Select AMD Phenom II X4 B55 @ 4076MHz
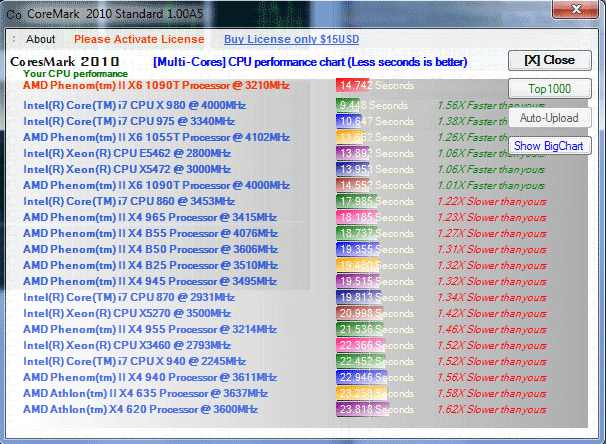Screen dimensions: 606x444 point(150,233)
